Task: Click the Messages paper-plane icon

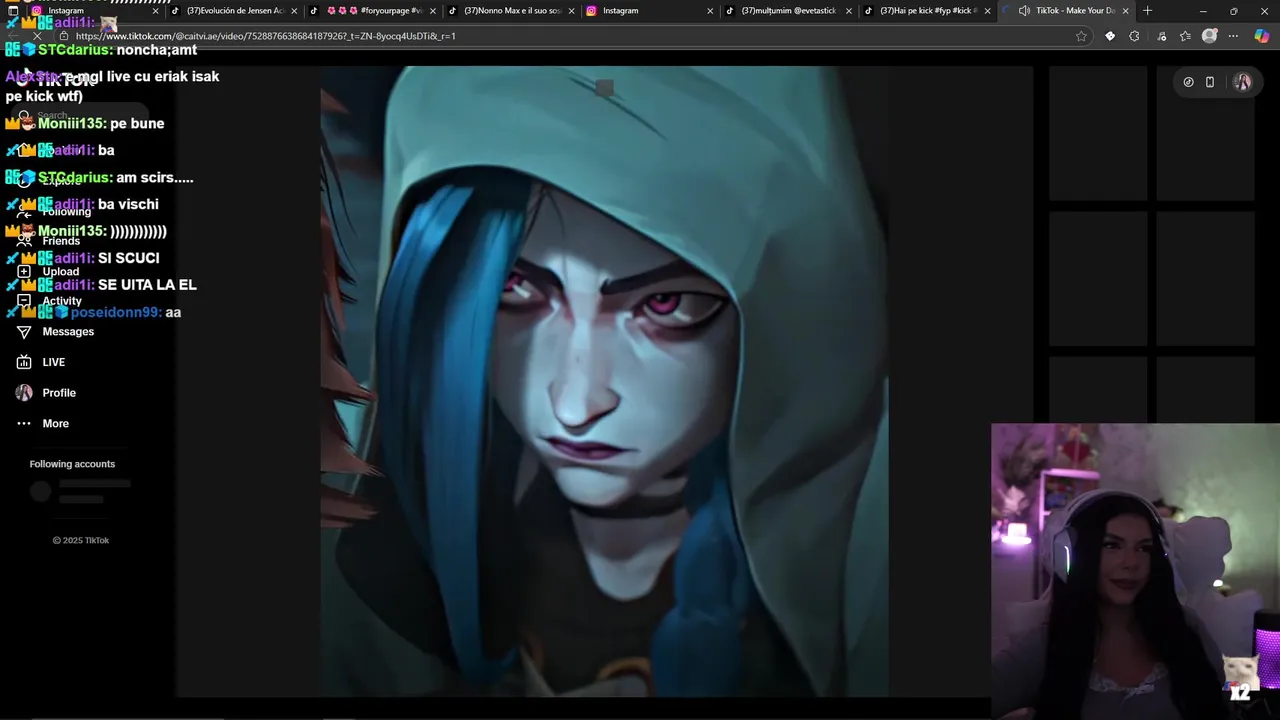Action: pos(24,332)
